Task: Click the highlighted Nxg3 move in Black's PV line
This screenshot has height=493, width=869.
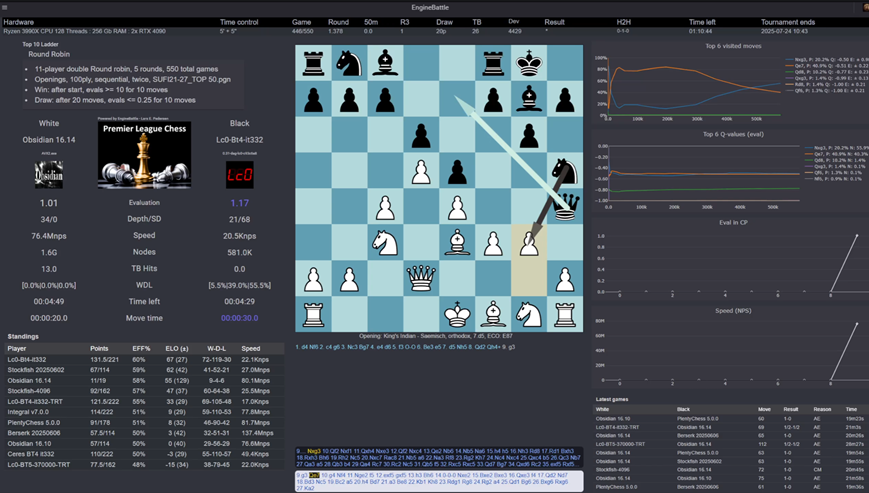Action: tap(314, 451)
